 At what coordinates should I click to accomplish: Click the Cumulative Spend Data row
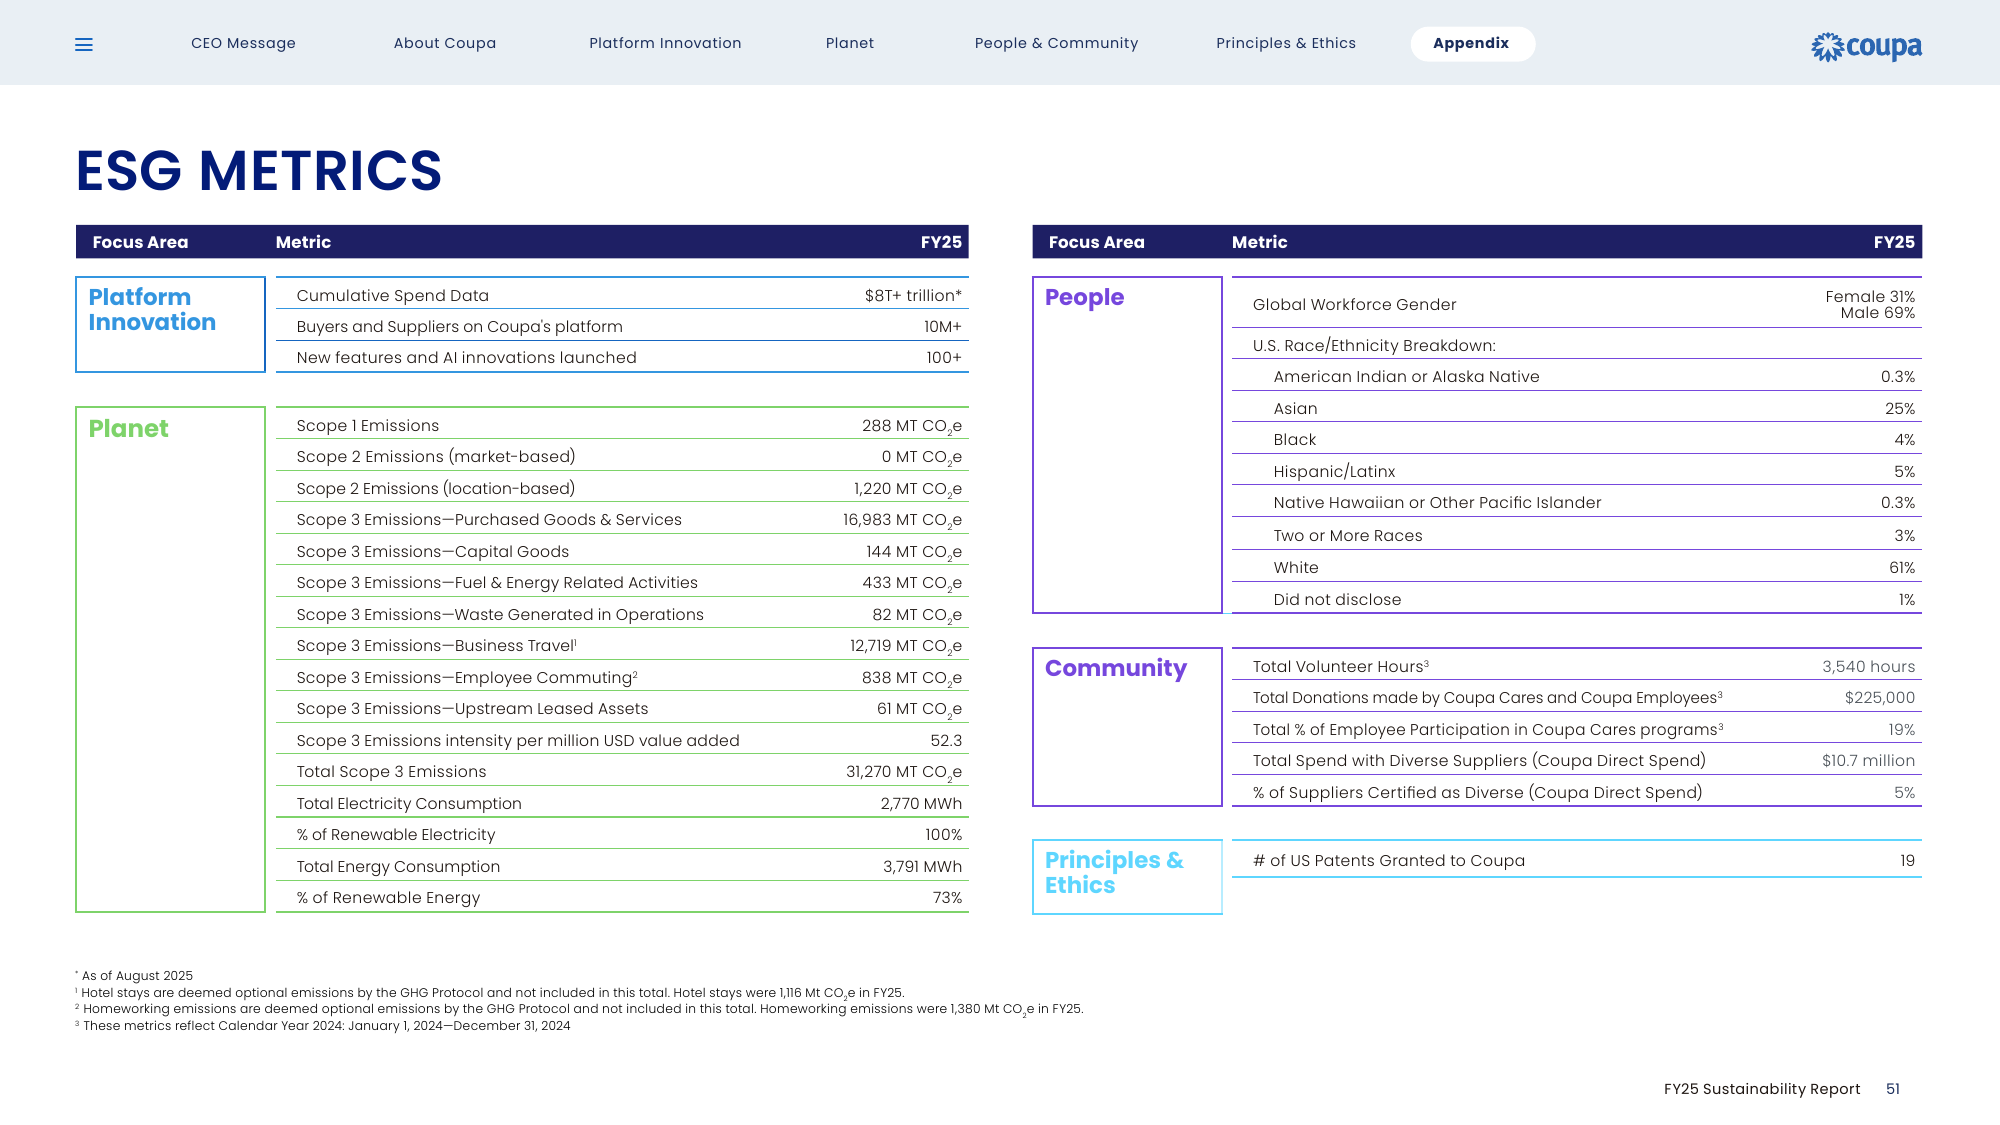click(x=622, y=294)
